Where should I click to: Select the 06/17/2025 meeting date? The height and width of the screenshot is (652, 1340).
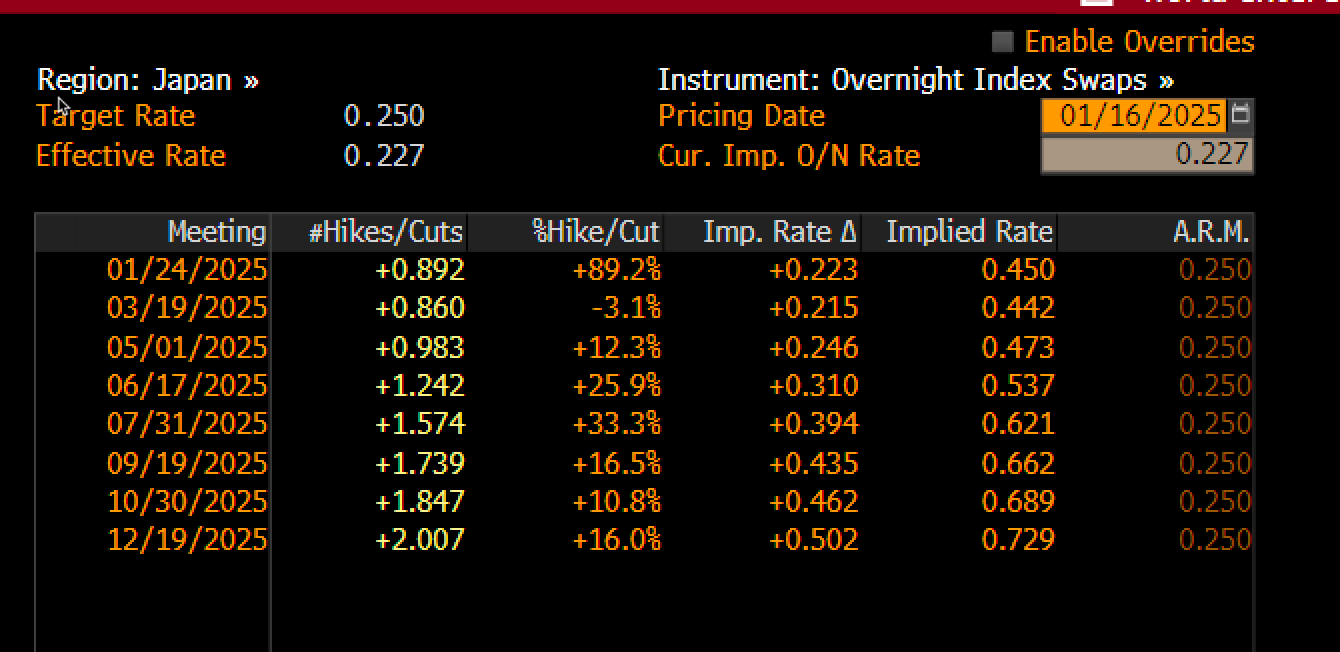click(187, 386)
